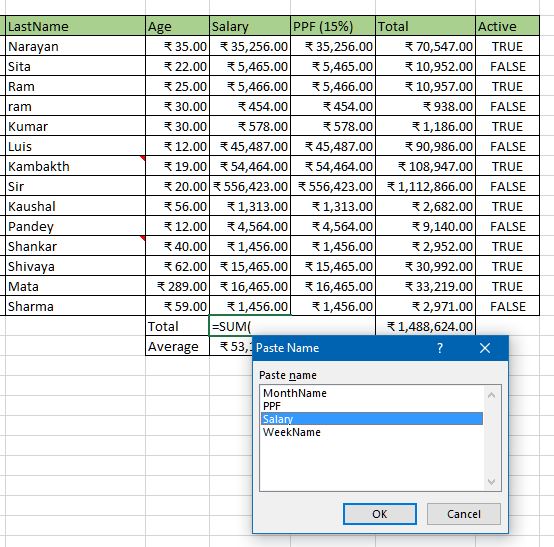The image size is (554, 547).
Task: Select the Mata last name cell
Action: (x=75, y=286)
